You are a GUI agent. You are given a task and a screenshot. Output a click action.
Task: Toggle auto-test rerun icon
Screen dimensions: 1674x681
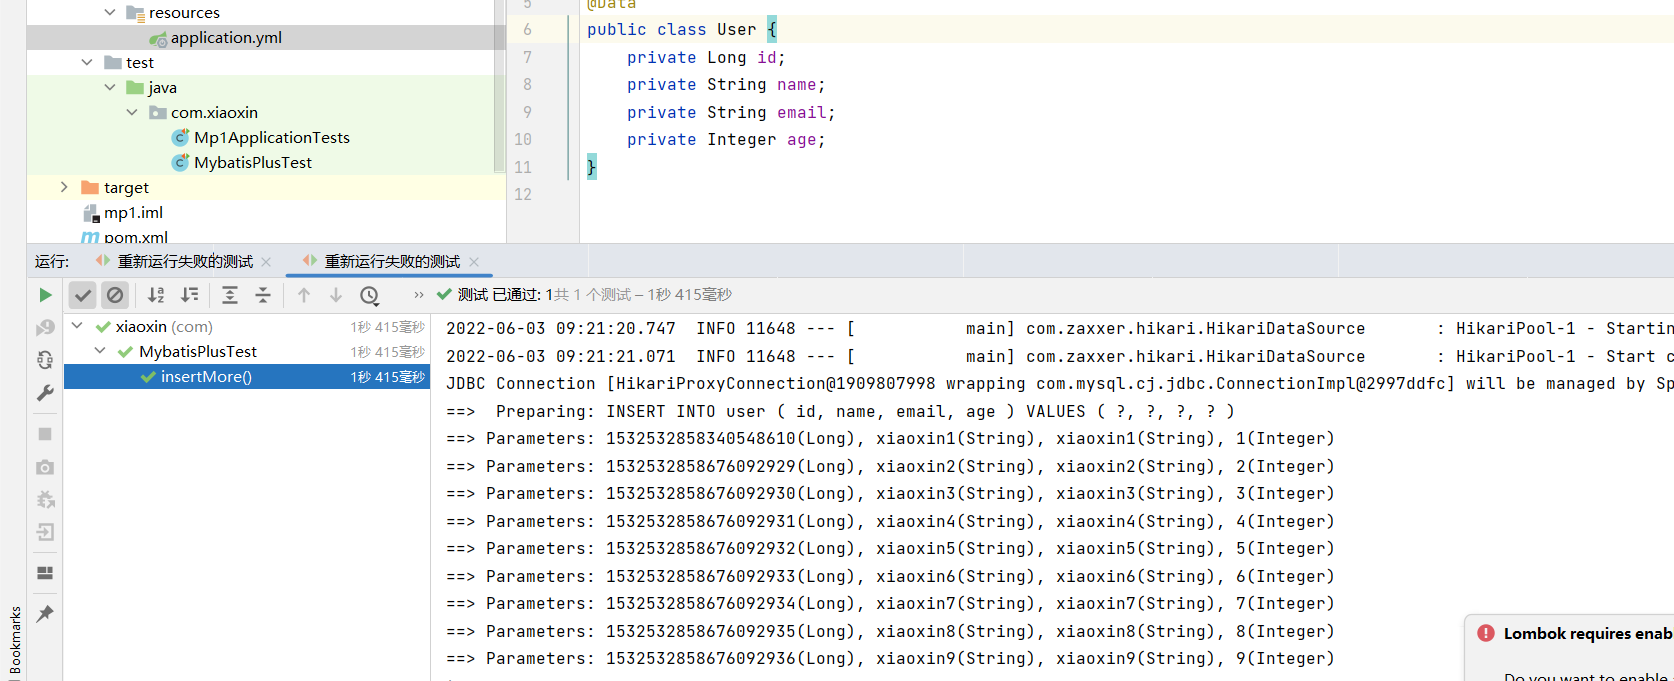pyautogui.click(x=45, y=360)
